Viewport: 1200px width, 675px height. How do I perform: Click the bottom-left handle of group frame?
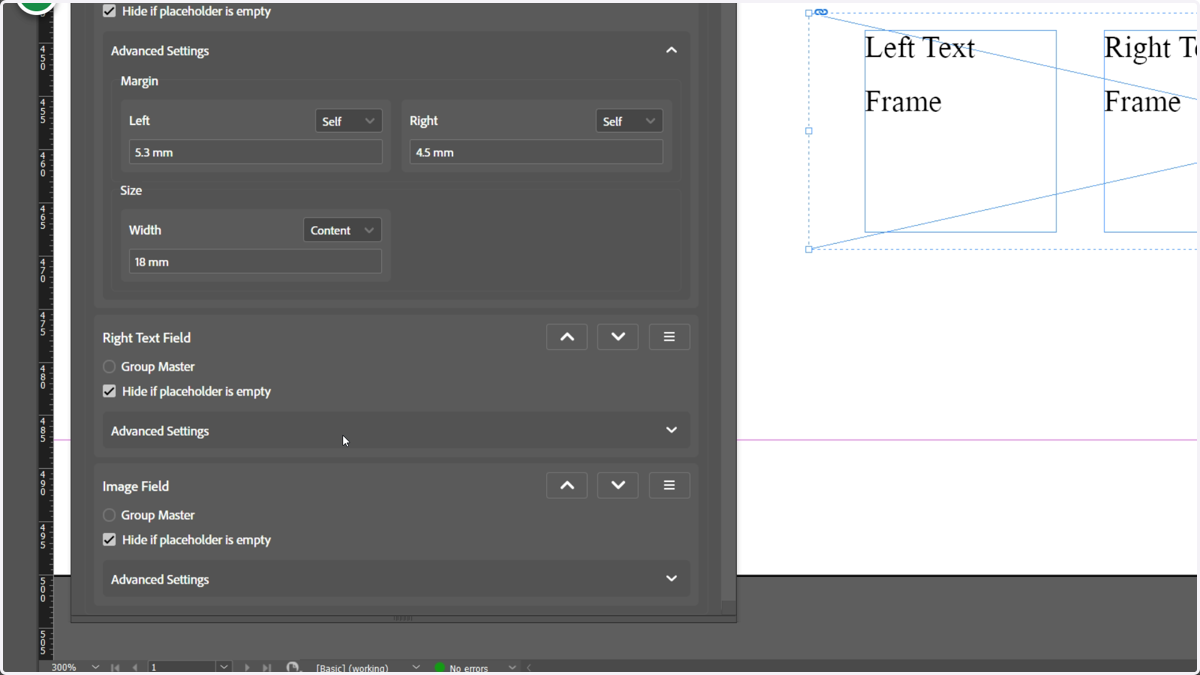pos(809,249)
